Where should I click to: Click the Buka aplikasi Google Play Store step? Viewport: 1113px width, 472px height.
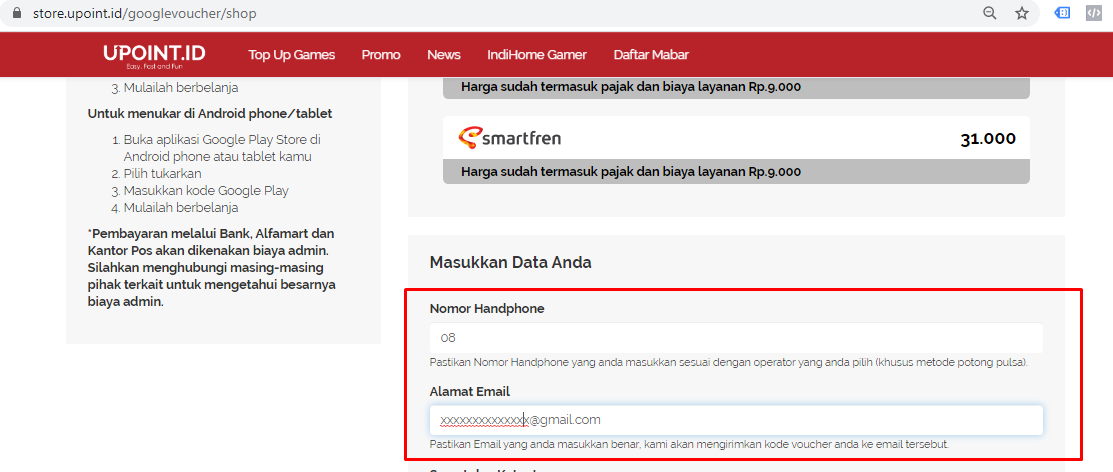point(222,148)
